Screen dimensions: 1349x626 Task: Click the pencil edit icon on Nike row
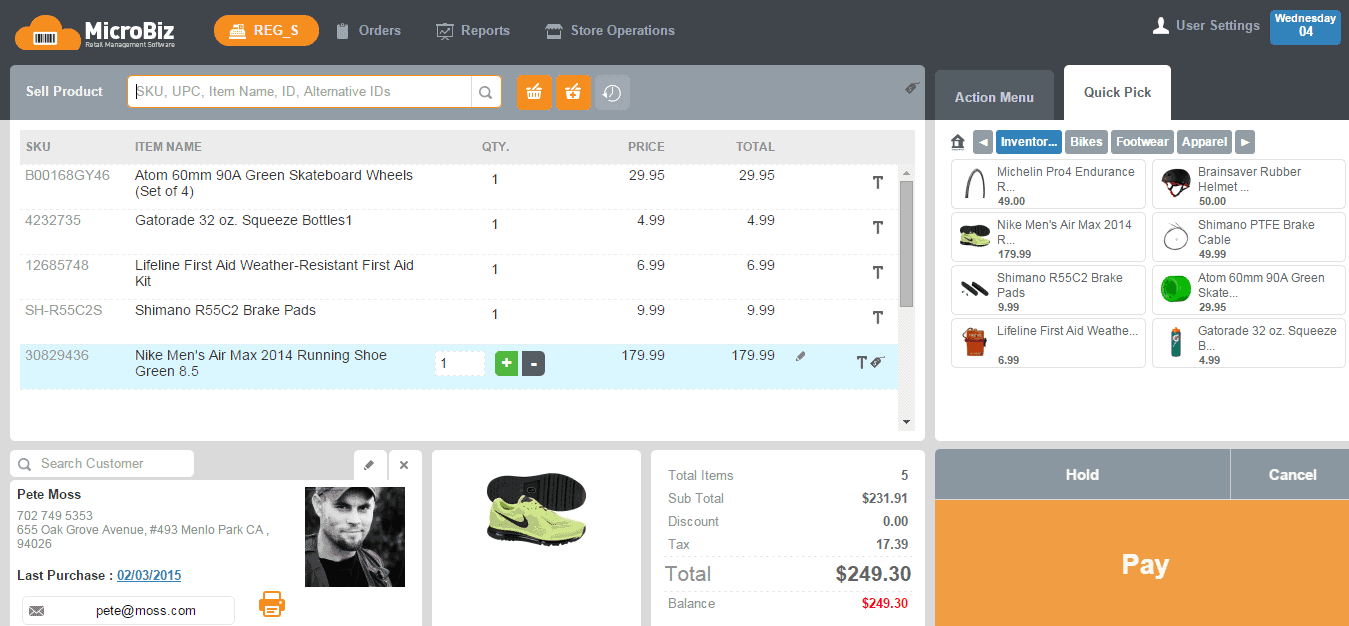(800, 356)
